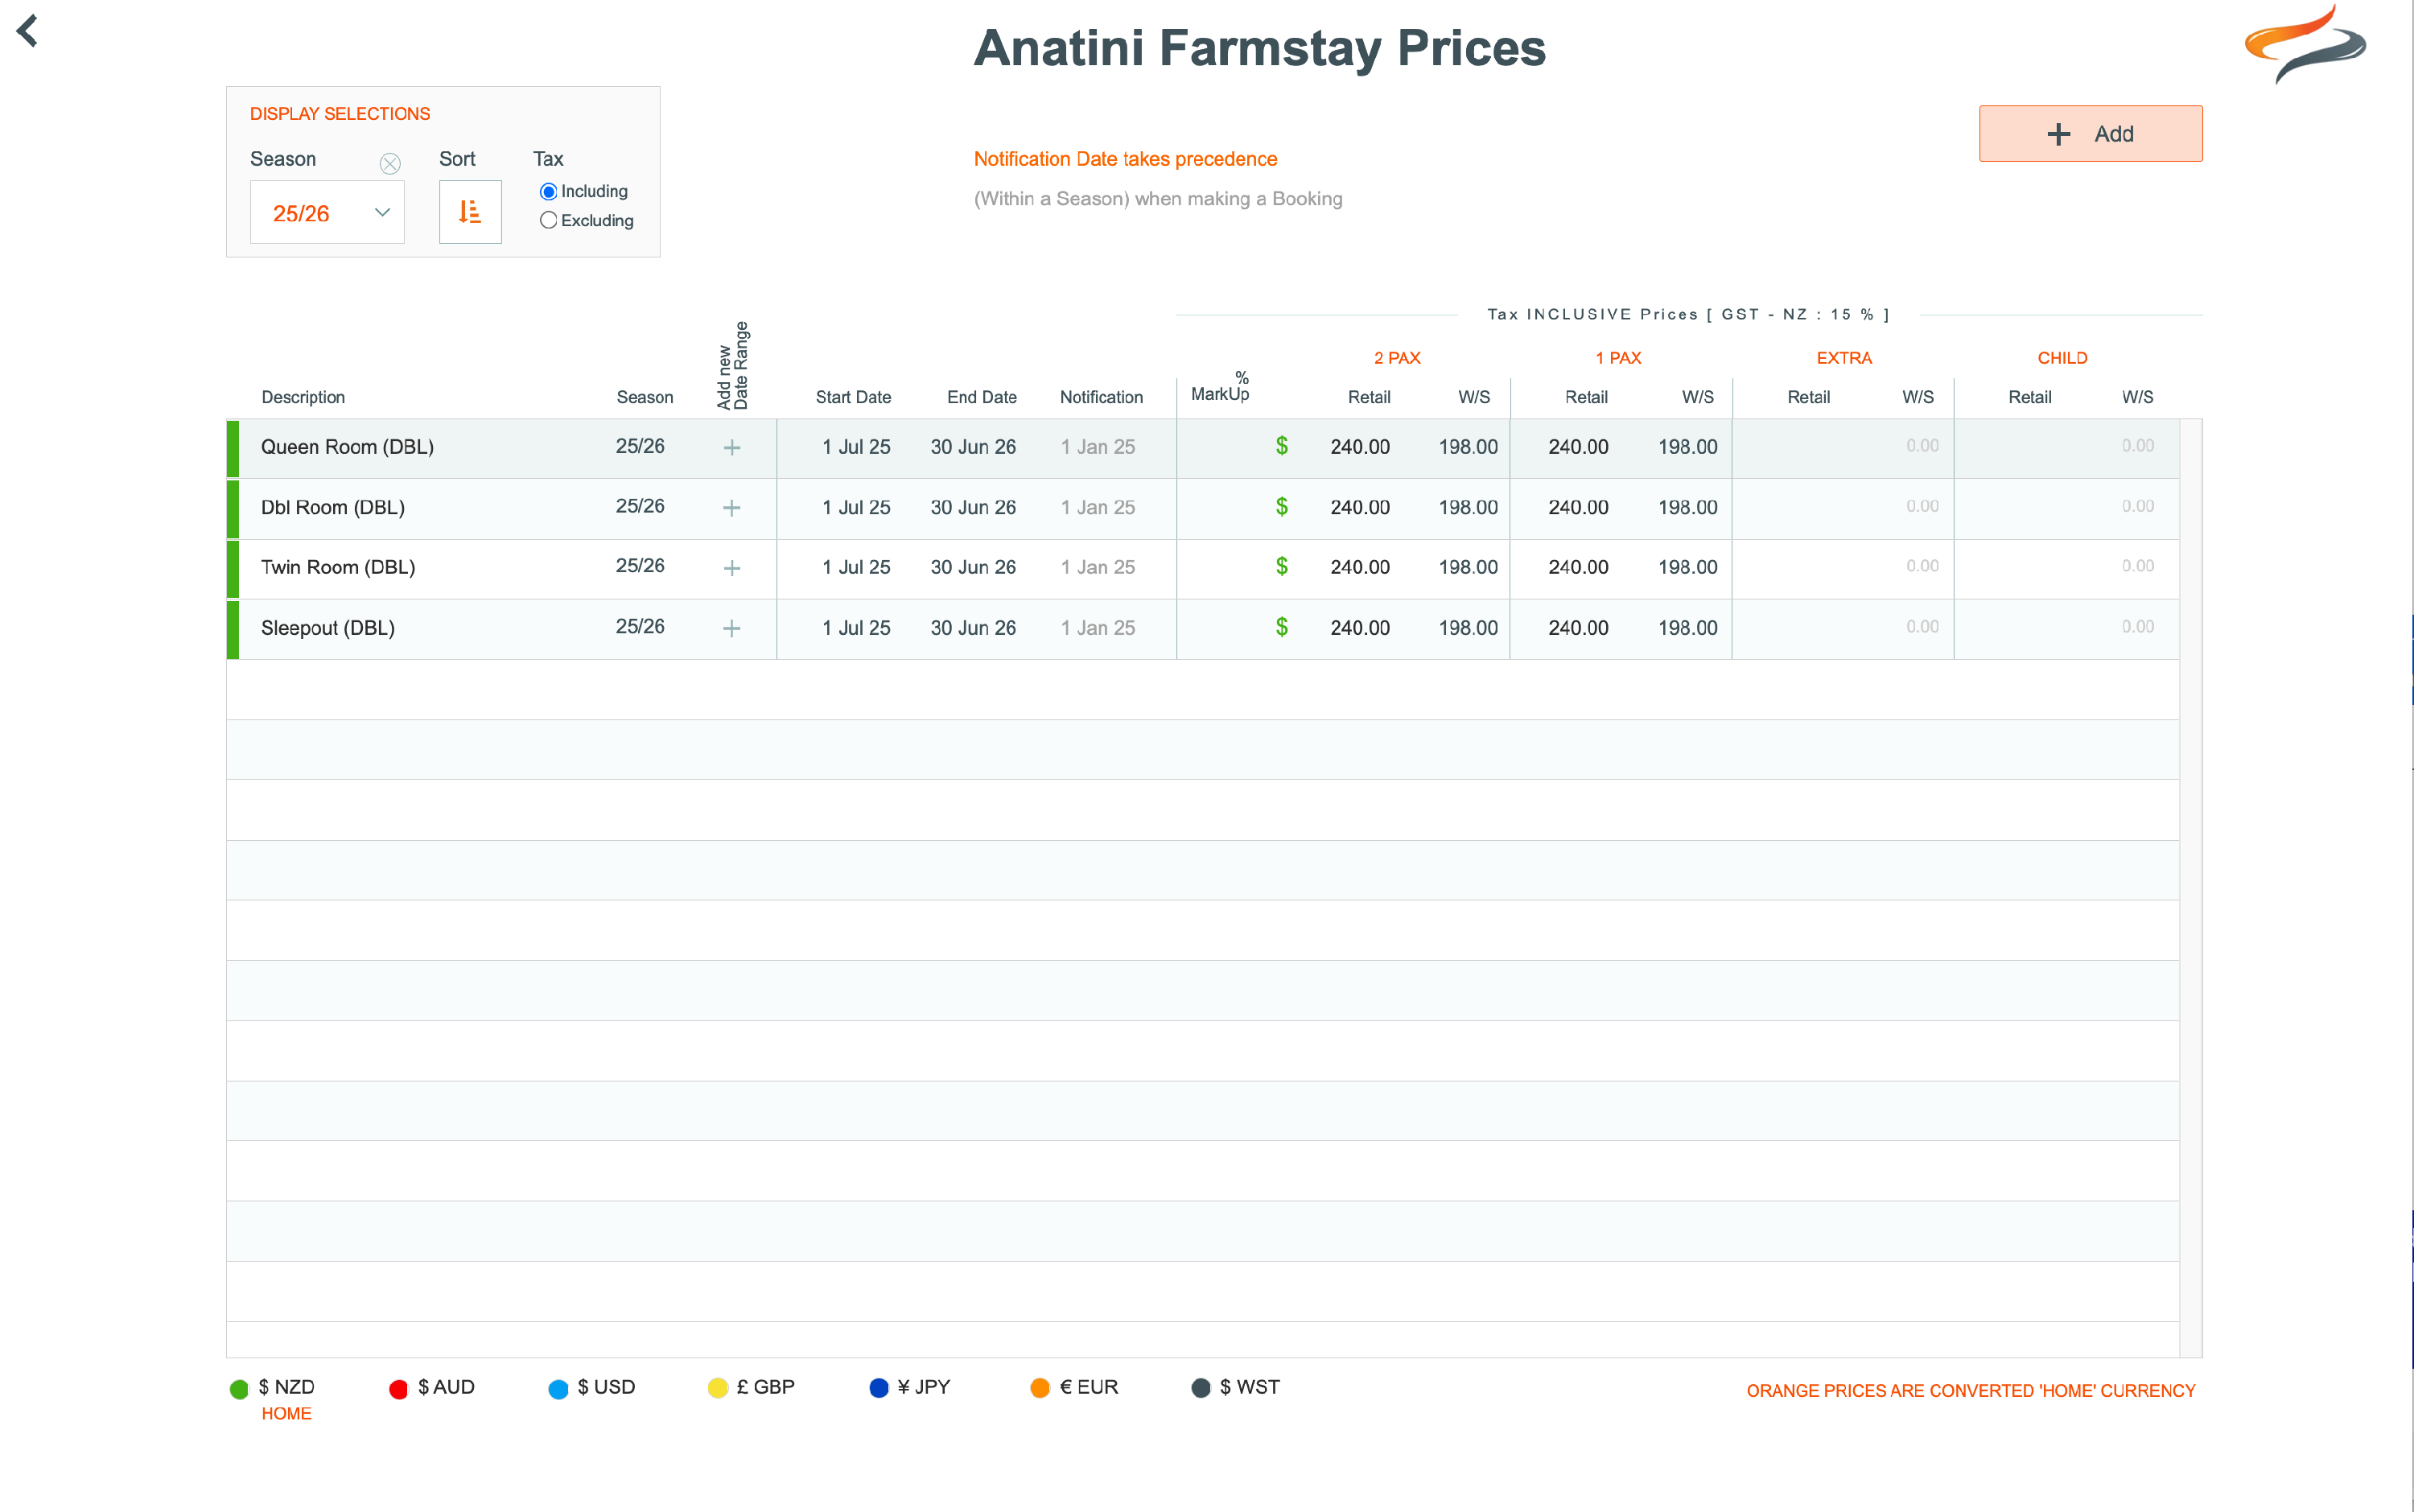Add new date range for Dbl Room
This screenshot has width=2414, height=1512.
[x=732, y=508]
